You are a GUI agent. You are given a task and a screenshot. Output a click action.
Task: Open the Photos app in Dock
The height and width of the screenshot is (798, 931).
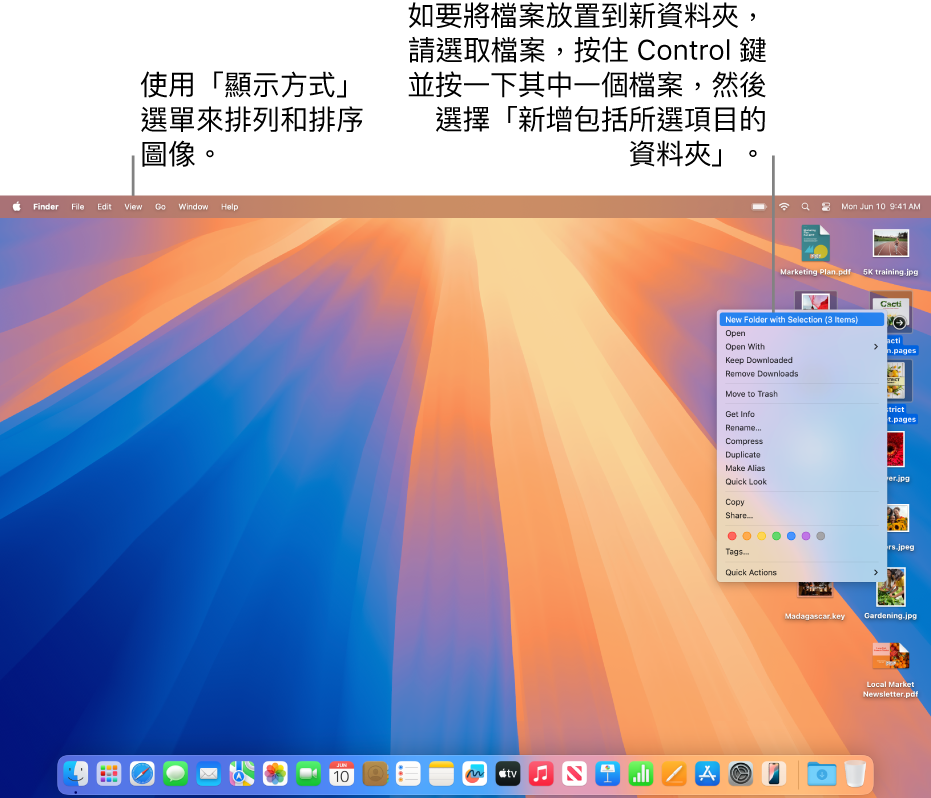pyautogui.click(x=276, y=774)
